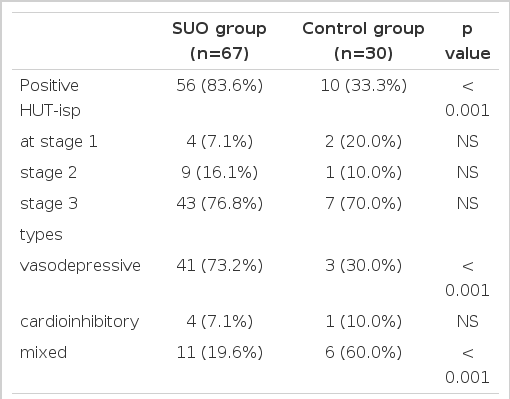
Task: Click the at stage 1 row label
Action: pyautogui.click(x=59, y=141)
